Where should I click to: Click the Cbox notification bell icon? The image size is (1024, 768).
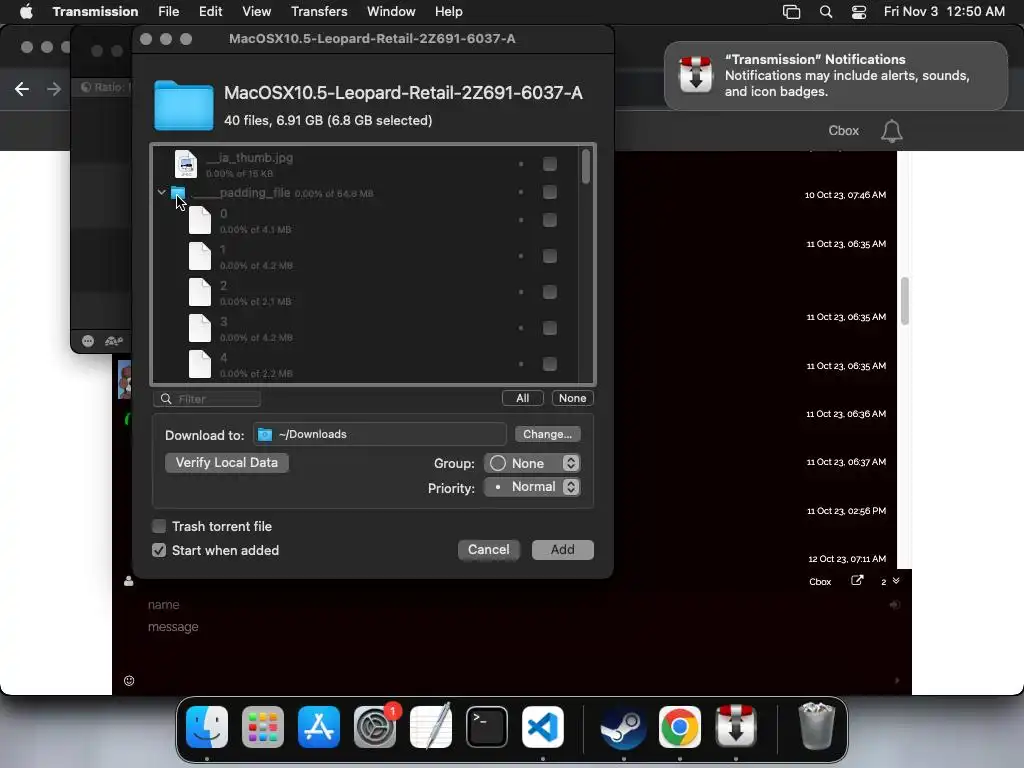tap(891, 131)
